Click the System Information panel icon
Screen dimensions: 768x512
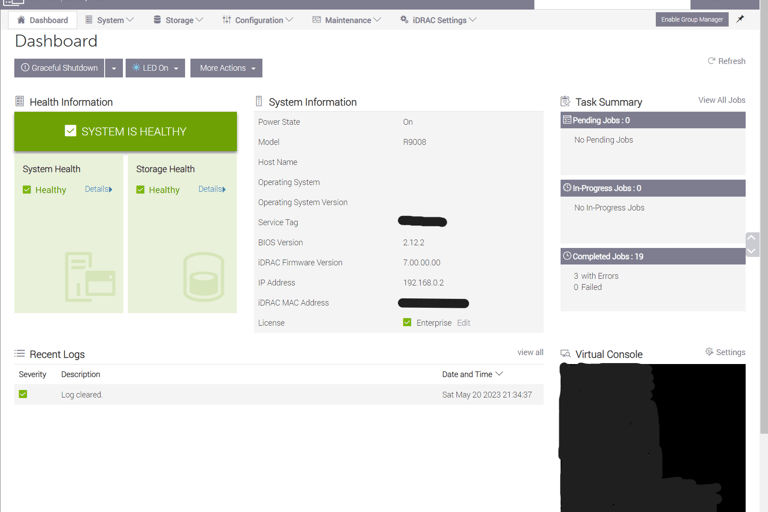point(259,101)
